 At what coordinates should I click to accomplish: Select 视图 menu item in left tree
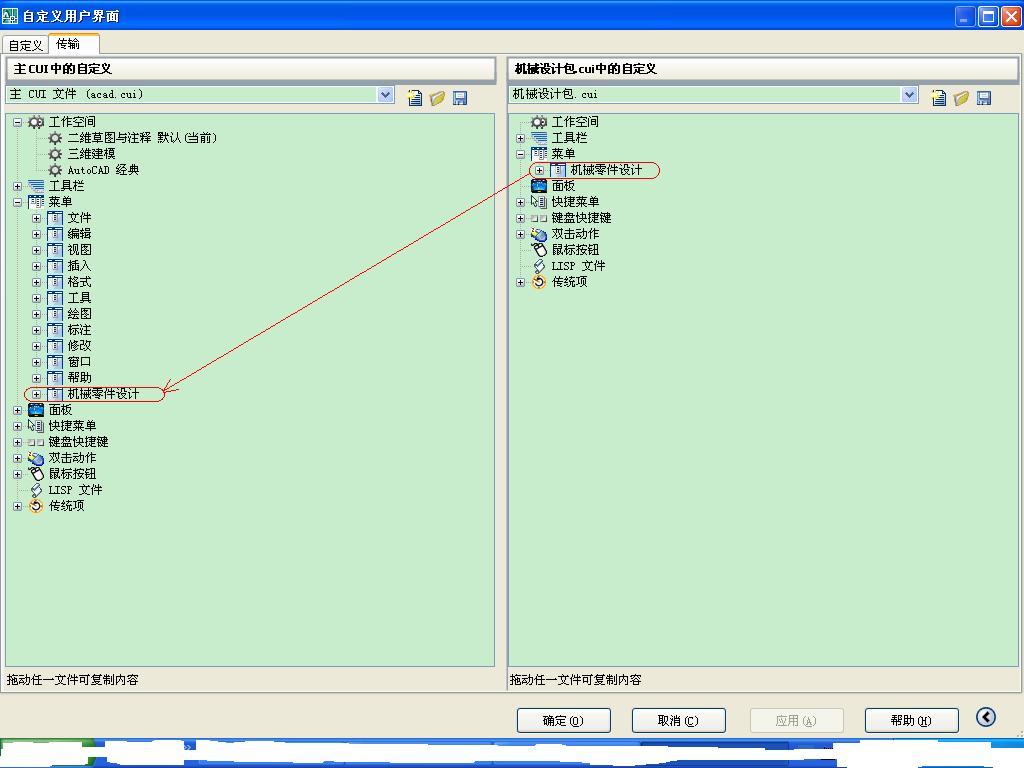[79, 249]
